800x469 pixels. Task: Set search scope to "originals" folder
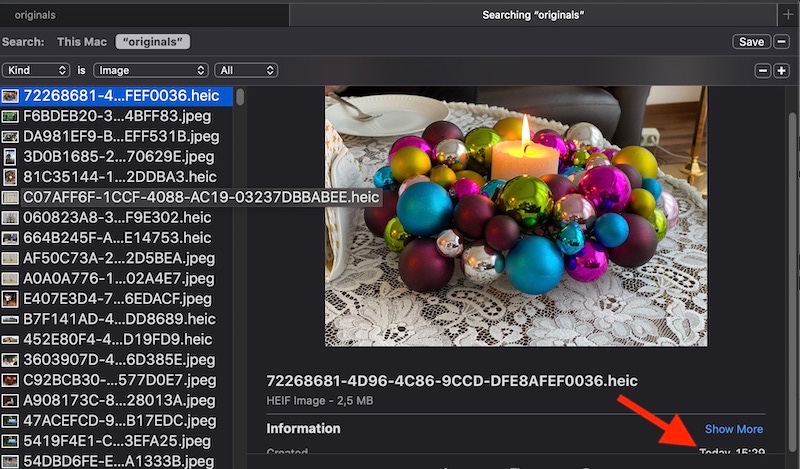(x=153, y=42)
